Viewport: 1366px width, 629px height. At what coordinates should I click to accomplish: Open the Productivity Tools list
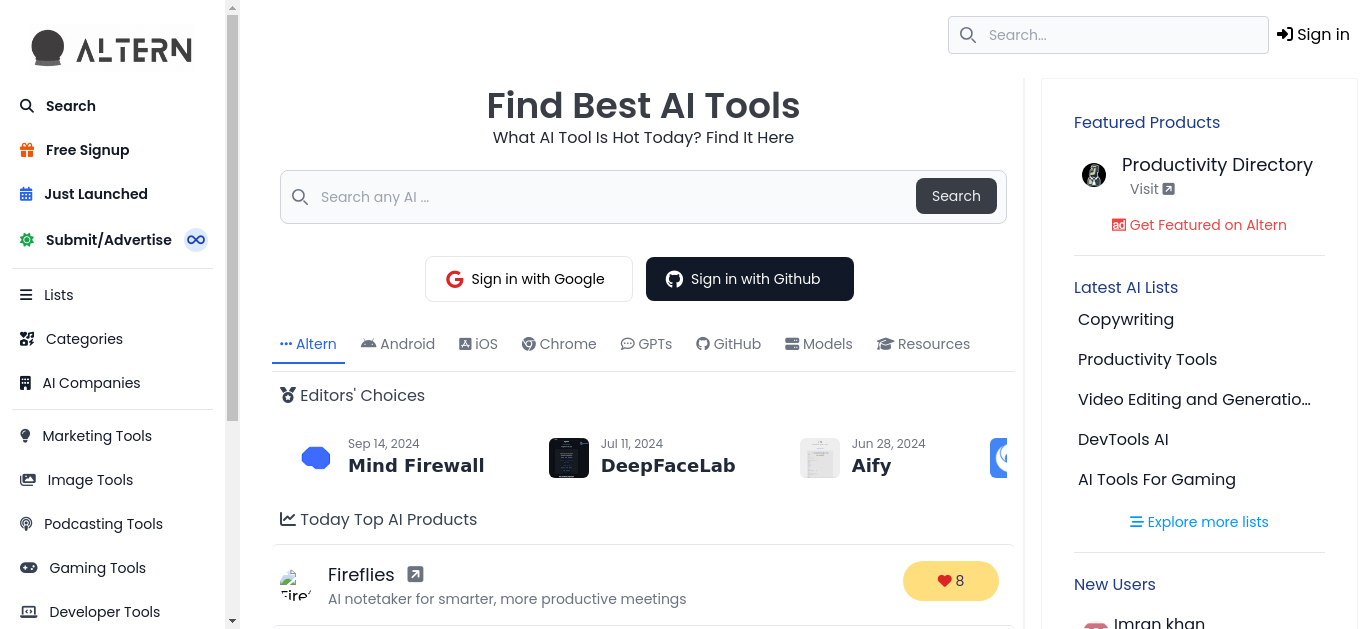pos(1148,360)
